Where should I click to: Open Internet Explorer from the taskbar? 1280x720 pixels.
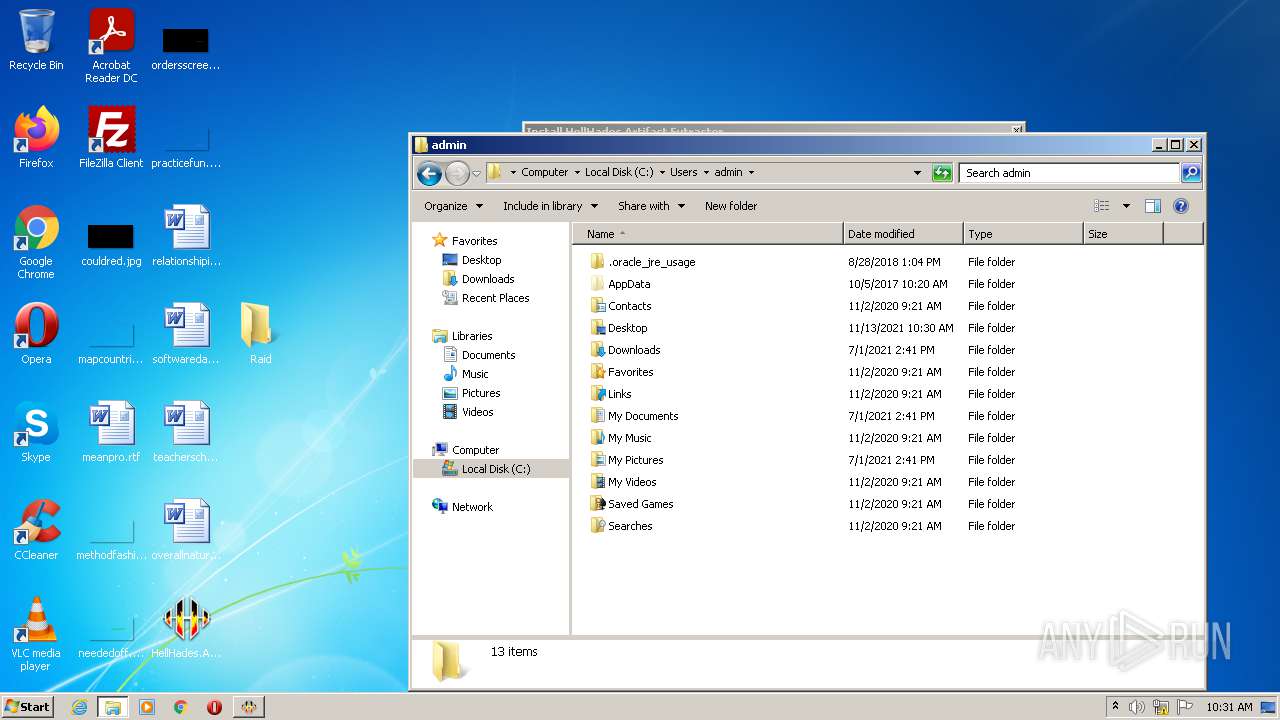79,707
